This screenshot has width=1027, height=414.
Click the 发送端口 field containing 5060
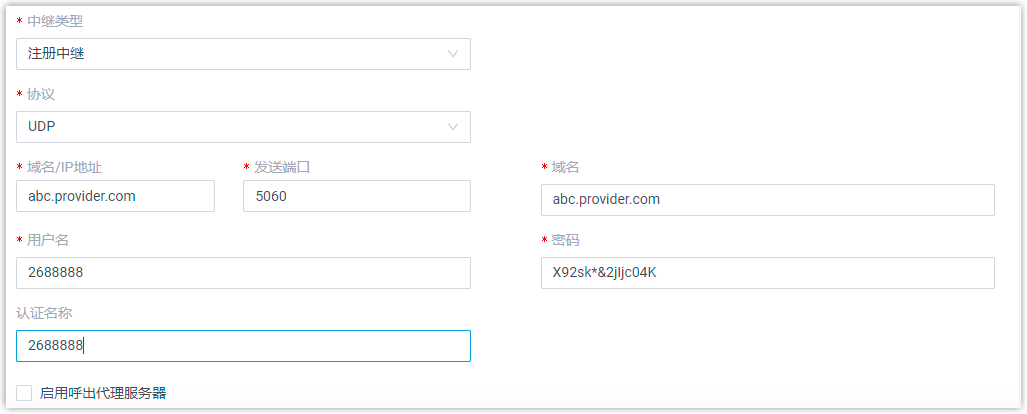pos(356,196)
